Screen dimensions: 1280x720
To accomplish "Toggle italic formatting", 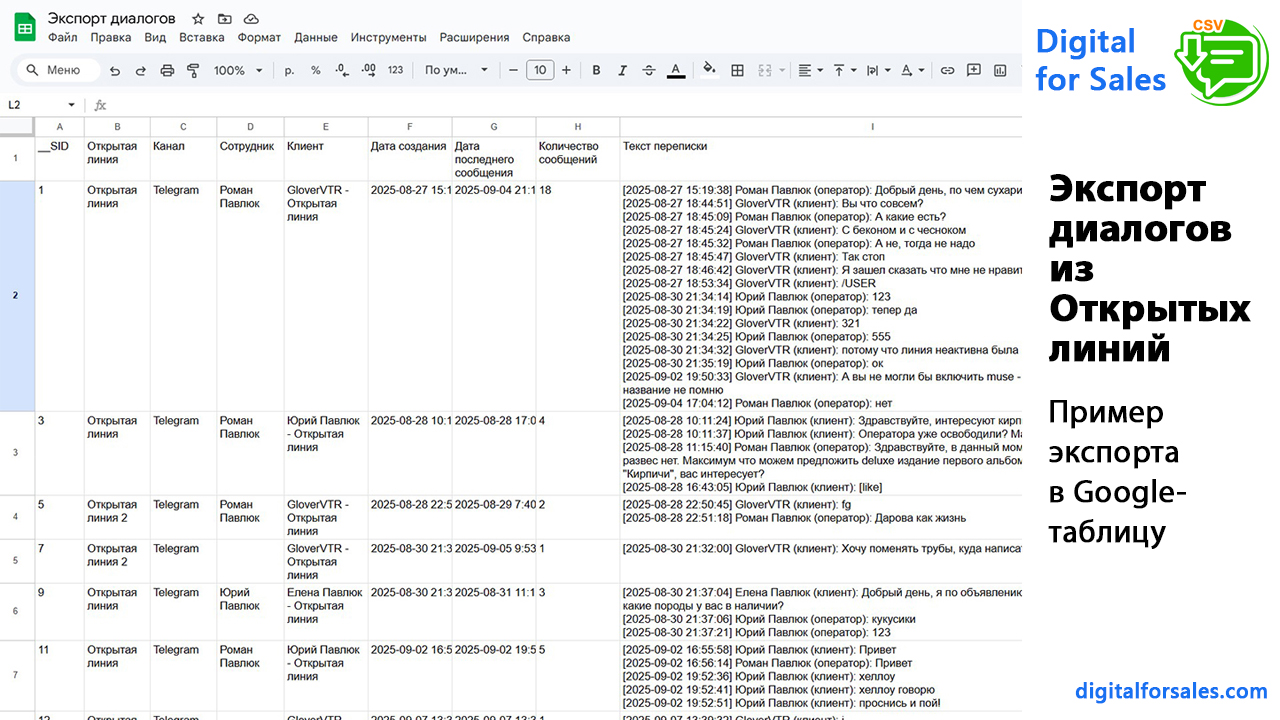I will (622, 71).
